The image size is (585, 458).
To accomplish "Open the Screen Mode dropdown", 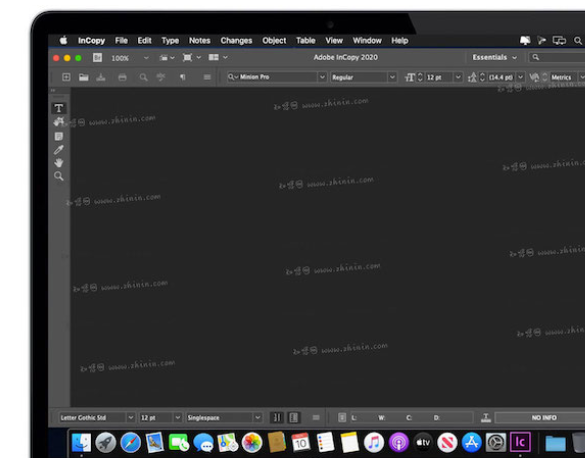I will [192, 57].
